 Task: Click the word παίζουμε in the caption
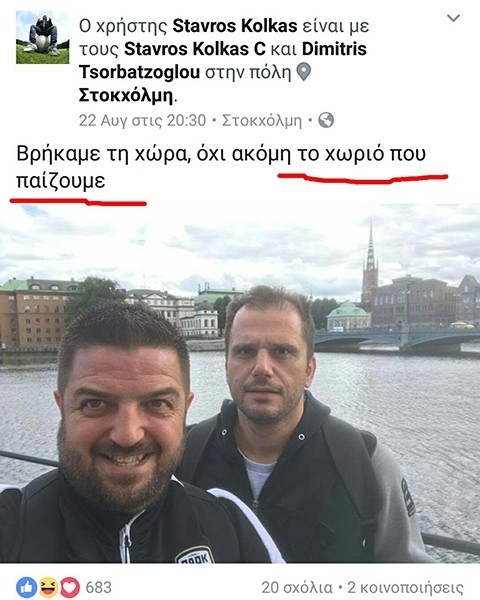pyautogui.click(x=60, y=180)
